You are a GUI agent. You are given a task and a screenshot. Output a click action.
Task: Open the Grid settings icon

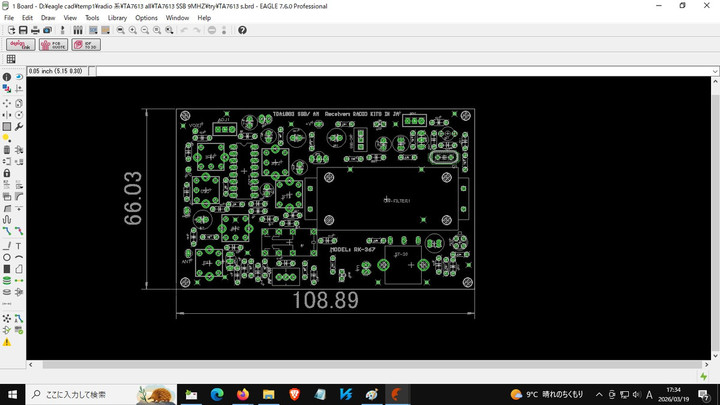[x=11, y=59]
